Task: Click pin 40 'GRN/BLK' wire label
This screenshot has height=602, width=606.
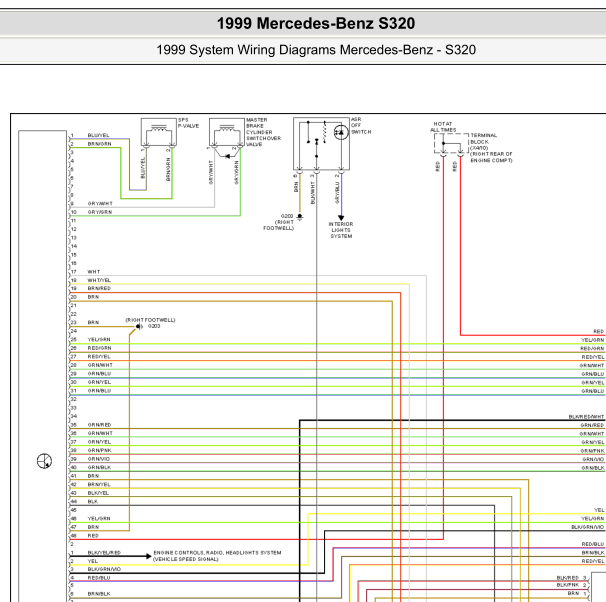Action: tap(99, 467)
